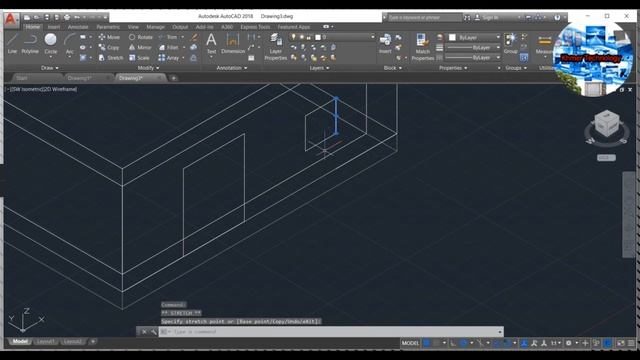The width and height of the screenshot is (640, 360).
Task: Switch to Layout2 tab
Action: coord(73,342)
